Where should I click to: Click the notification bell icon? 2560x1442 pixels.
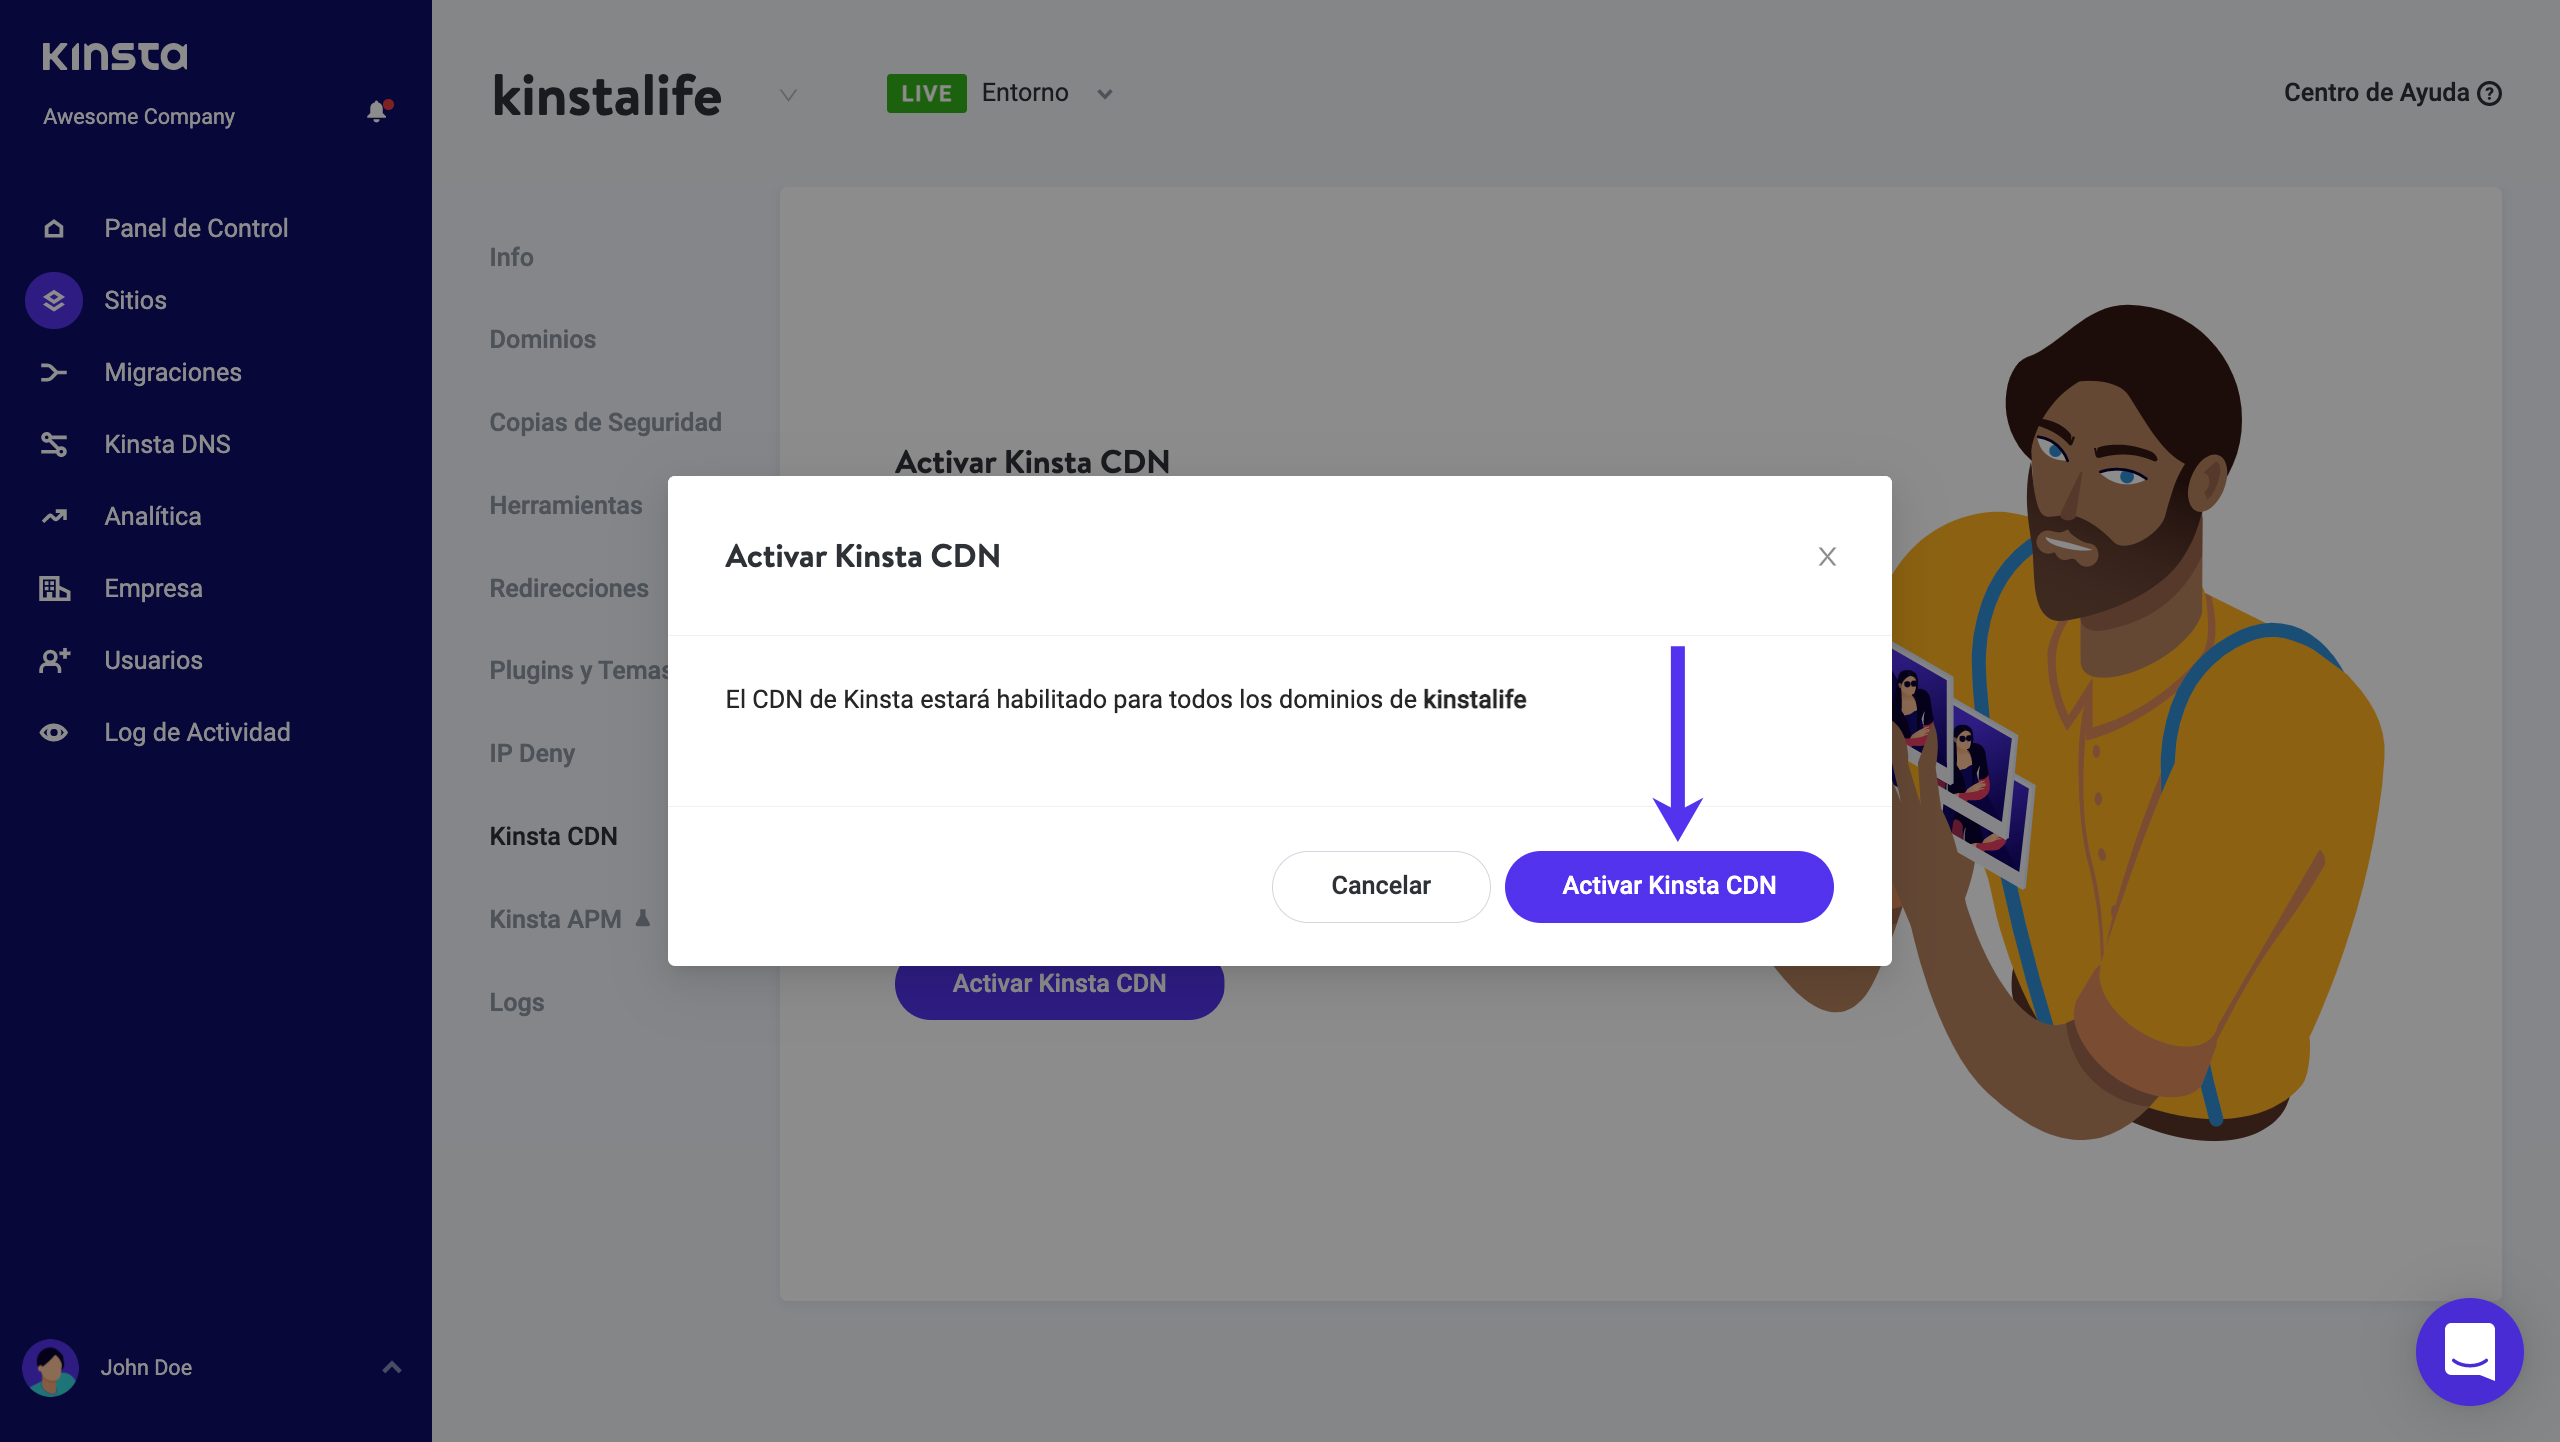pyautogui.click(x=377, y=112)
